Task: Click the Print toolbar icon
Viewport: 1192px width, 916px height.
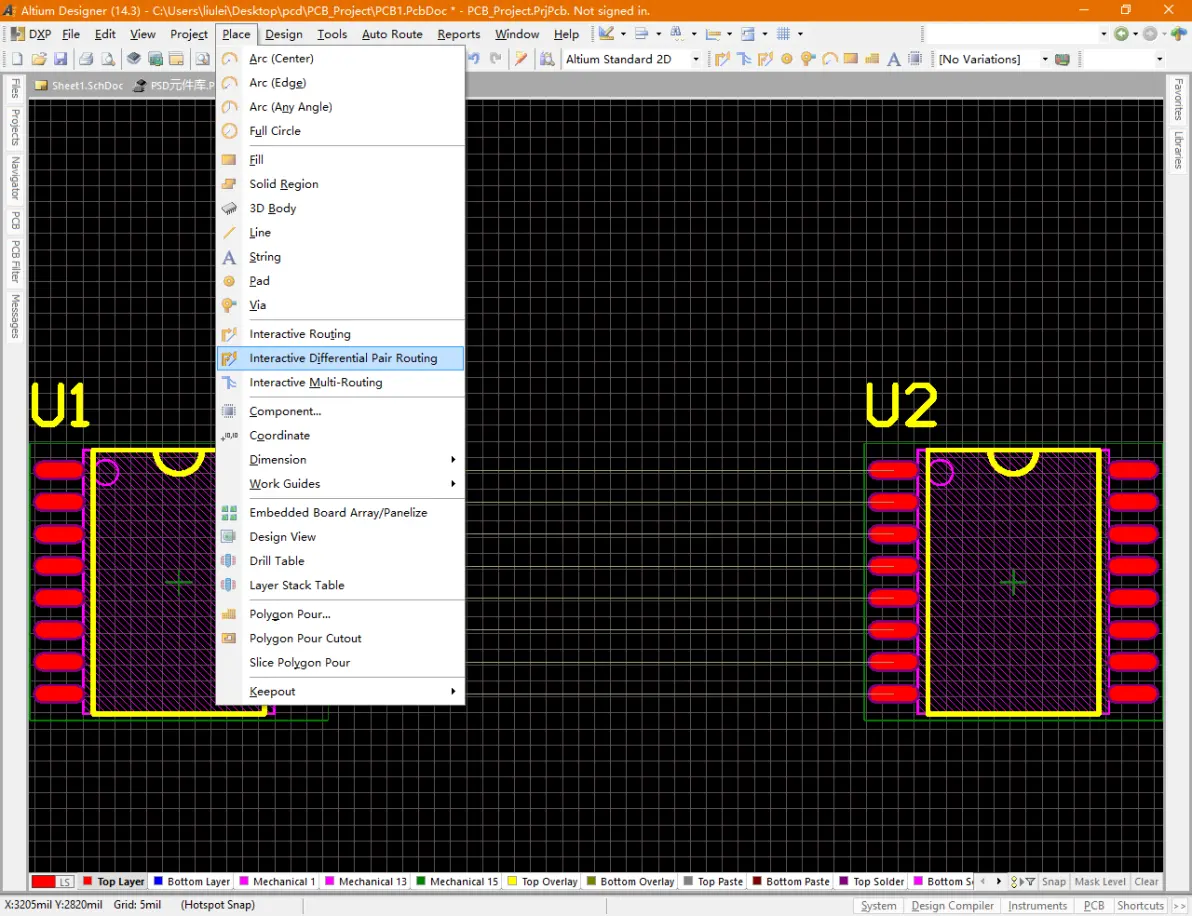Action: (86, 59)
